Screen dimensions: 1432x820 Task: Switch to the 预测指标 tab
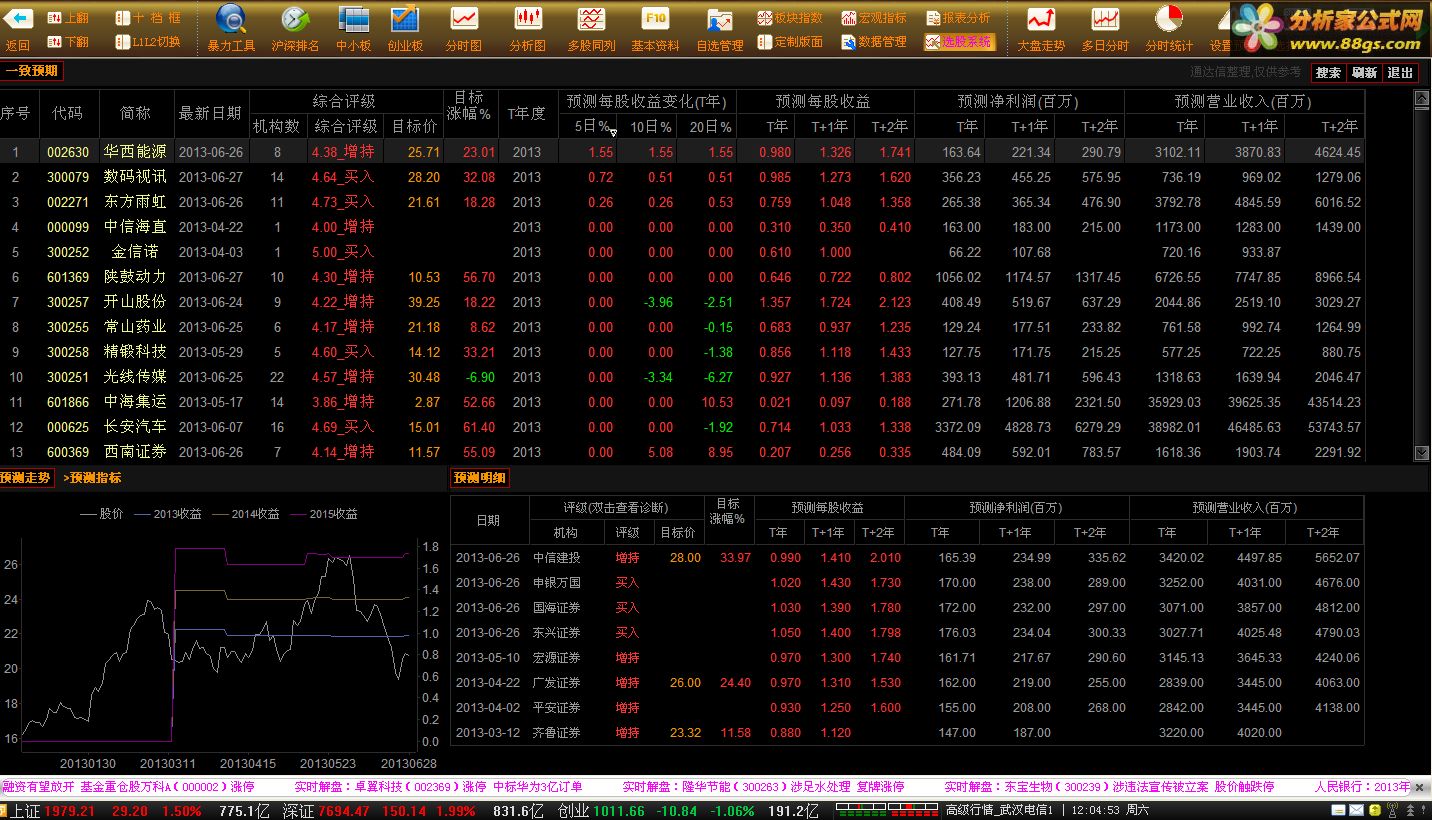[x=92, y=478]
